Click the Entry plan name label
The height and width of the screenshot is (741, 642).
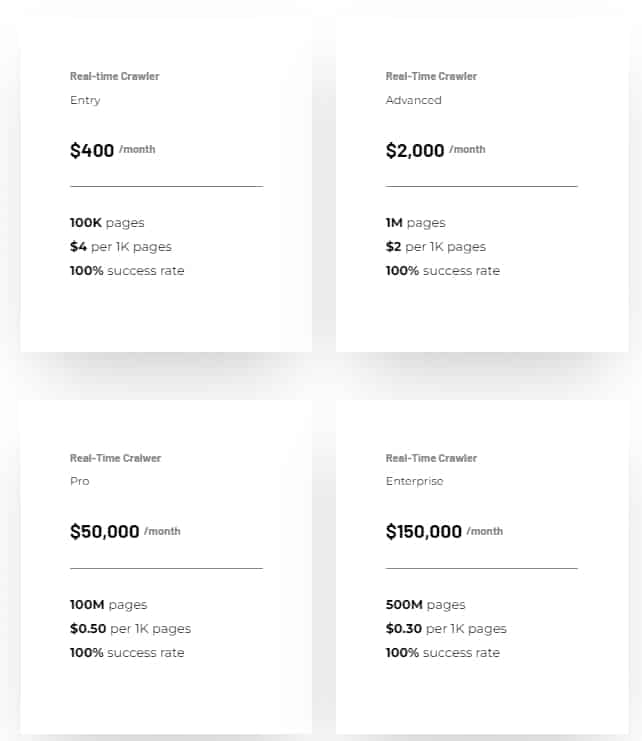pyautogui.click(x=85, y=100)
